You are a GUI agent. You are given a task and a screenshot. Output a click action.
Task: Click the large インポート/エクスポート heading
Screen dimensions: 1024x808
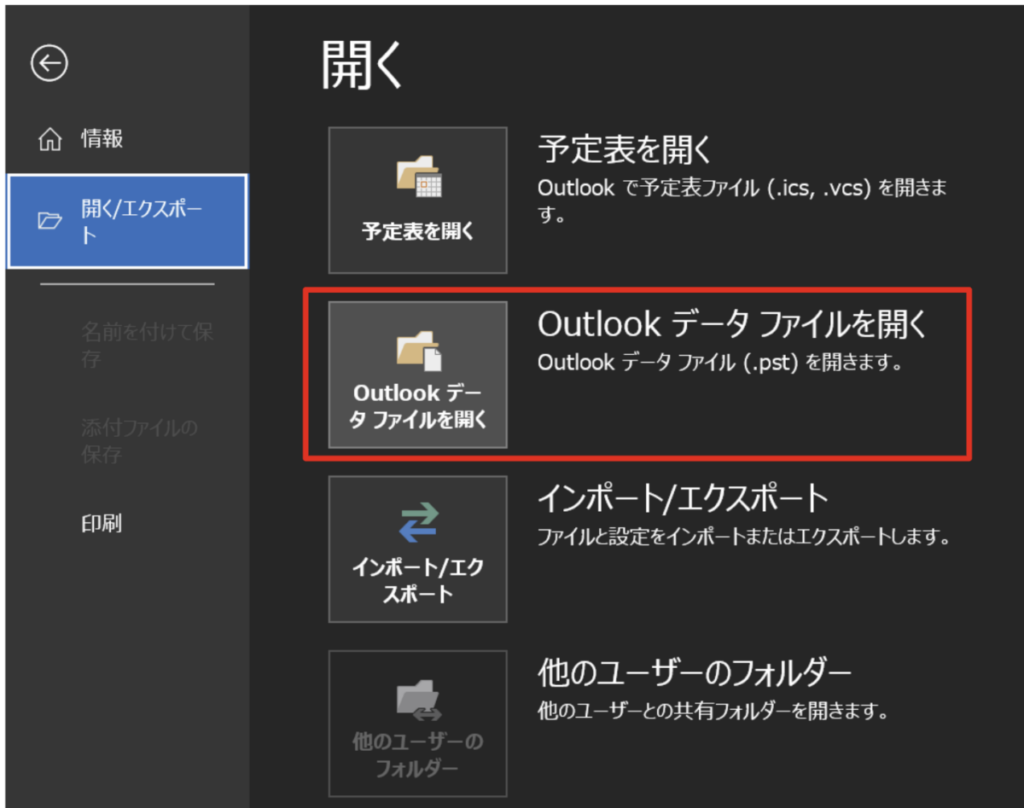coord(684,497)
